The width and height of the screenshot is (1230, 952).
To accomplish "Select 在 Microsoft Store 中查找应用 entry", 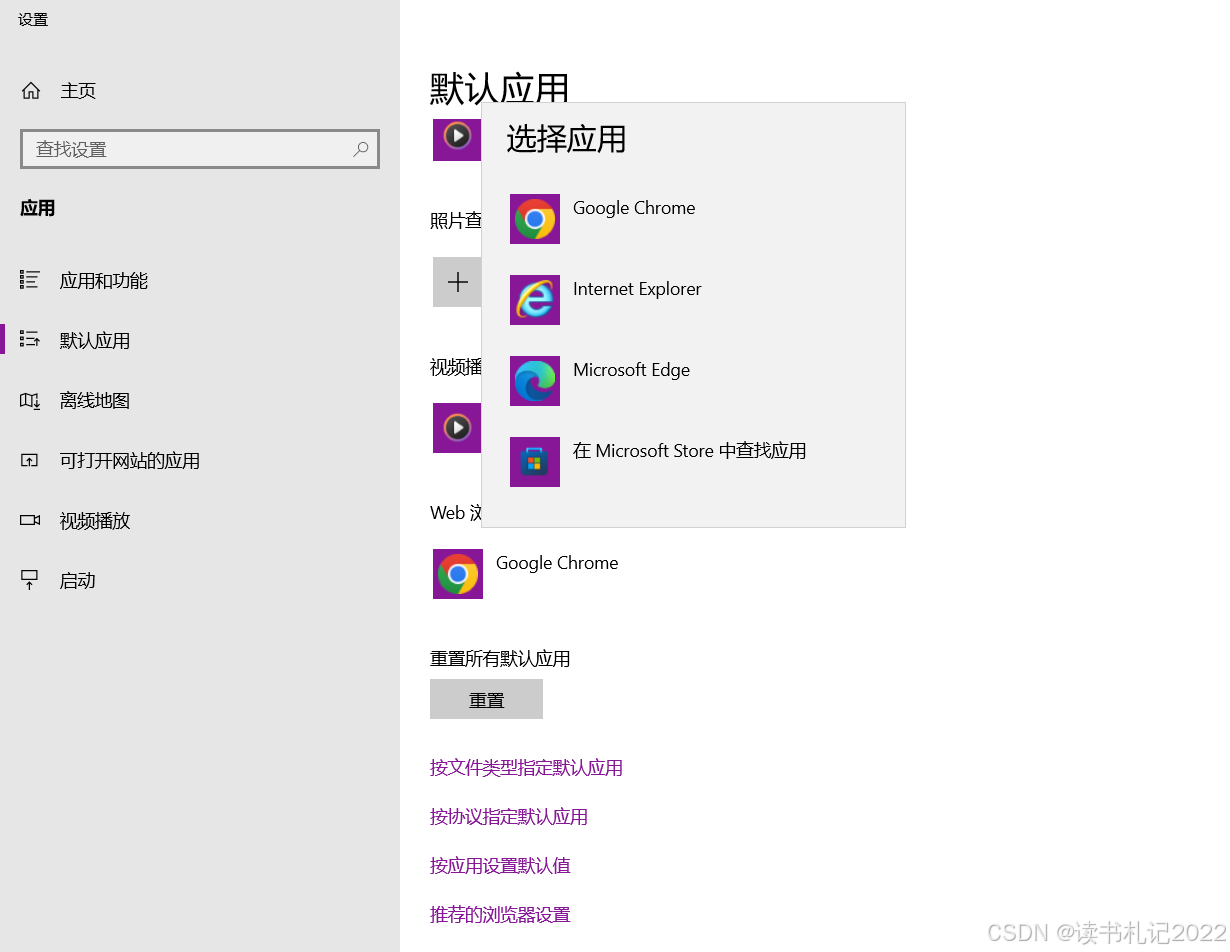I will click(689, 451).
